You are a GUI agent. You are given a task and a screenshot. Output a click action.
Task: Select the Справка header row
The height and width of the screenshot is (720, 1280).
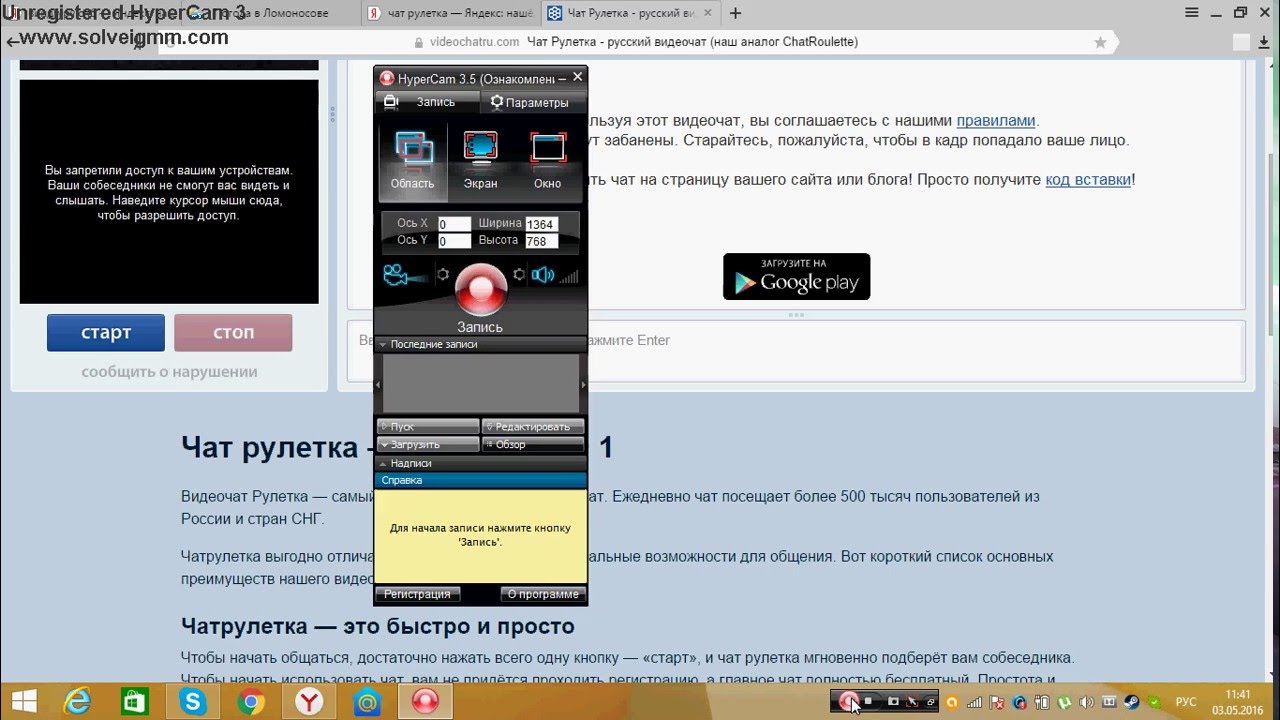pos(480,480)
